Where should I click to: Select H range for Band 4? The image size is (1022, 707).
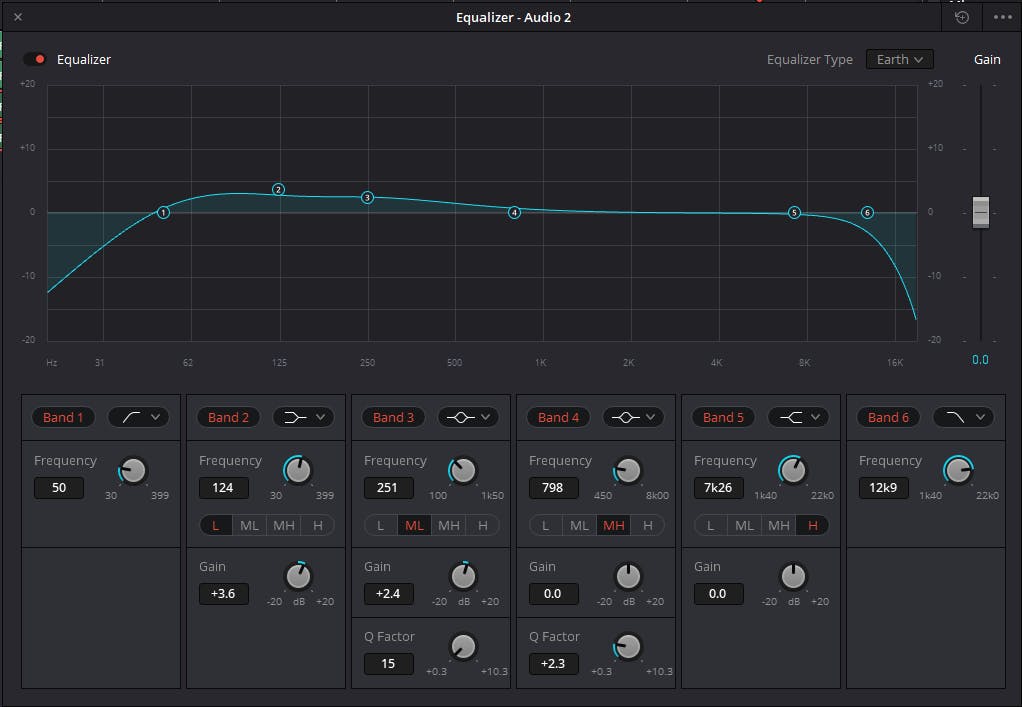647,525
